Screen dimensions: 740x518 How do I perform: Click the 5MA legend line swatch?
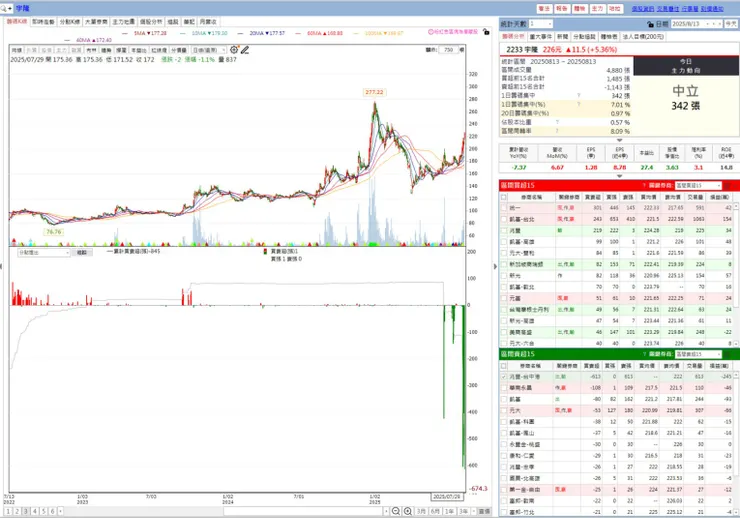(x=125, y=33)
